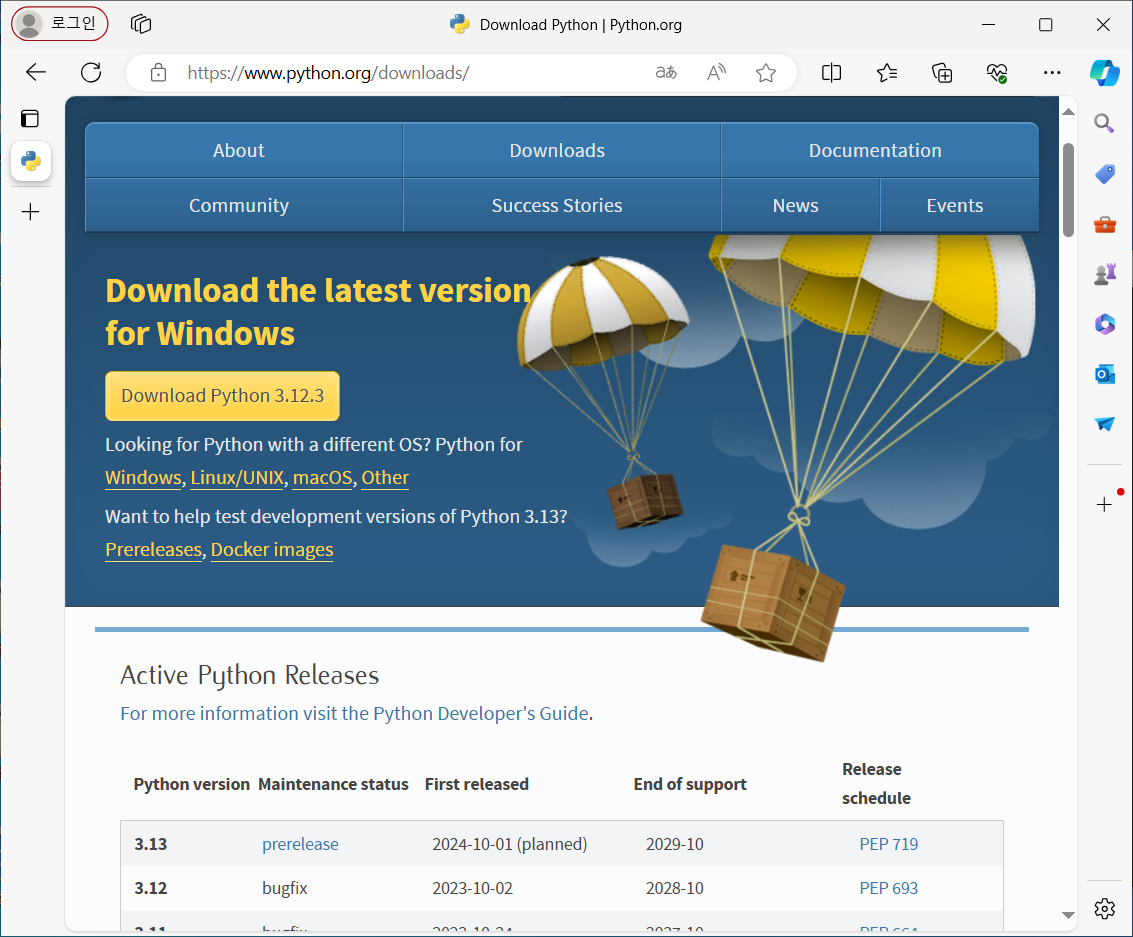Go back to previous page
The height and width of the screenshot is (937, 1133).
(x=35, y=72)
